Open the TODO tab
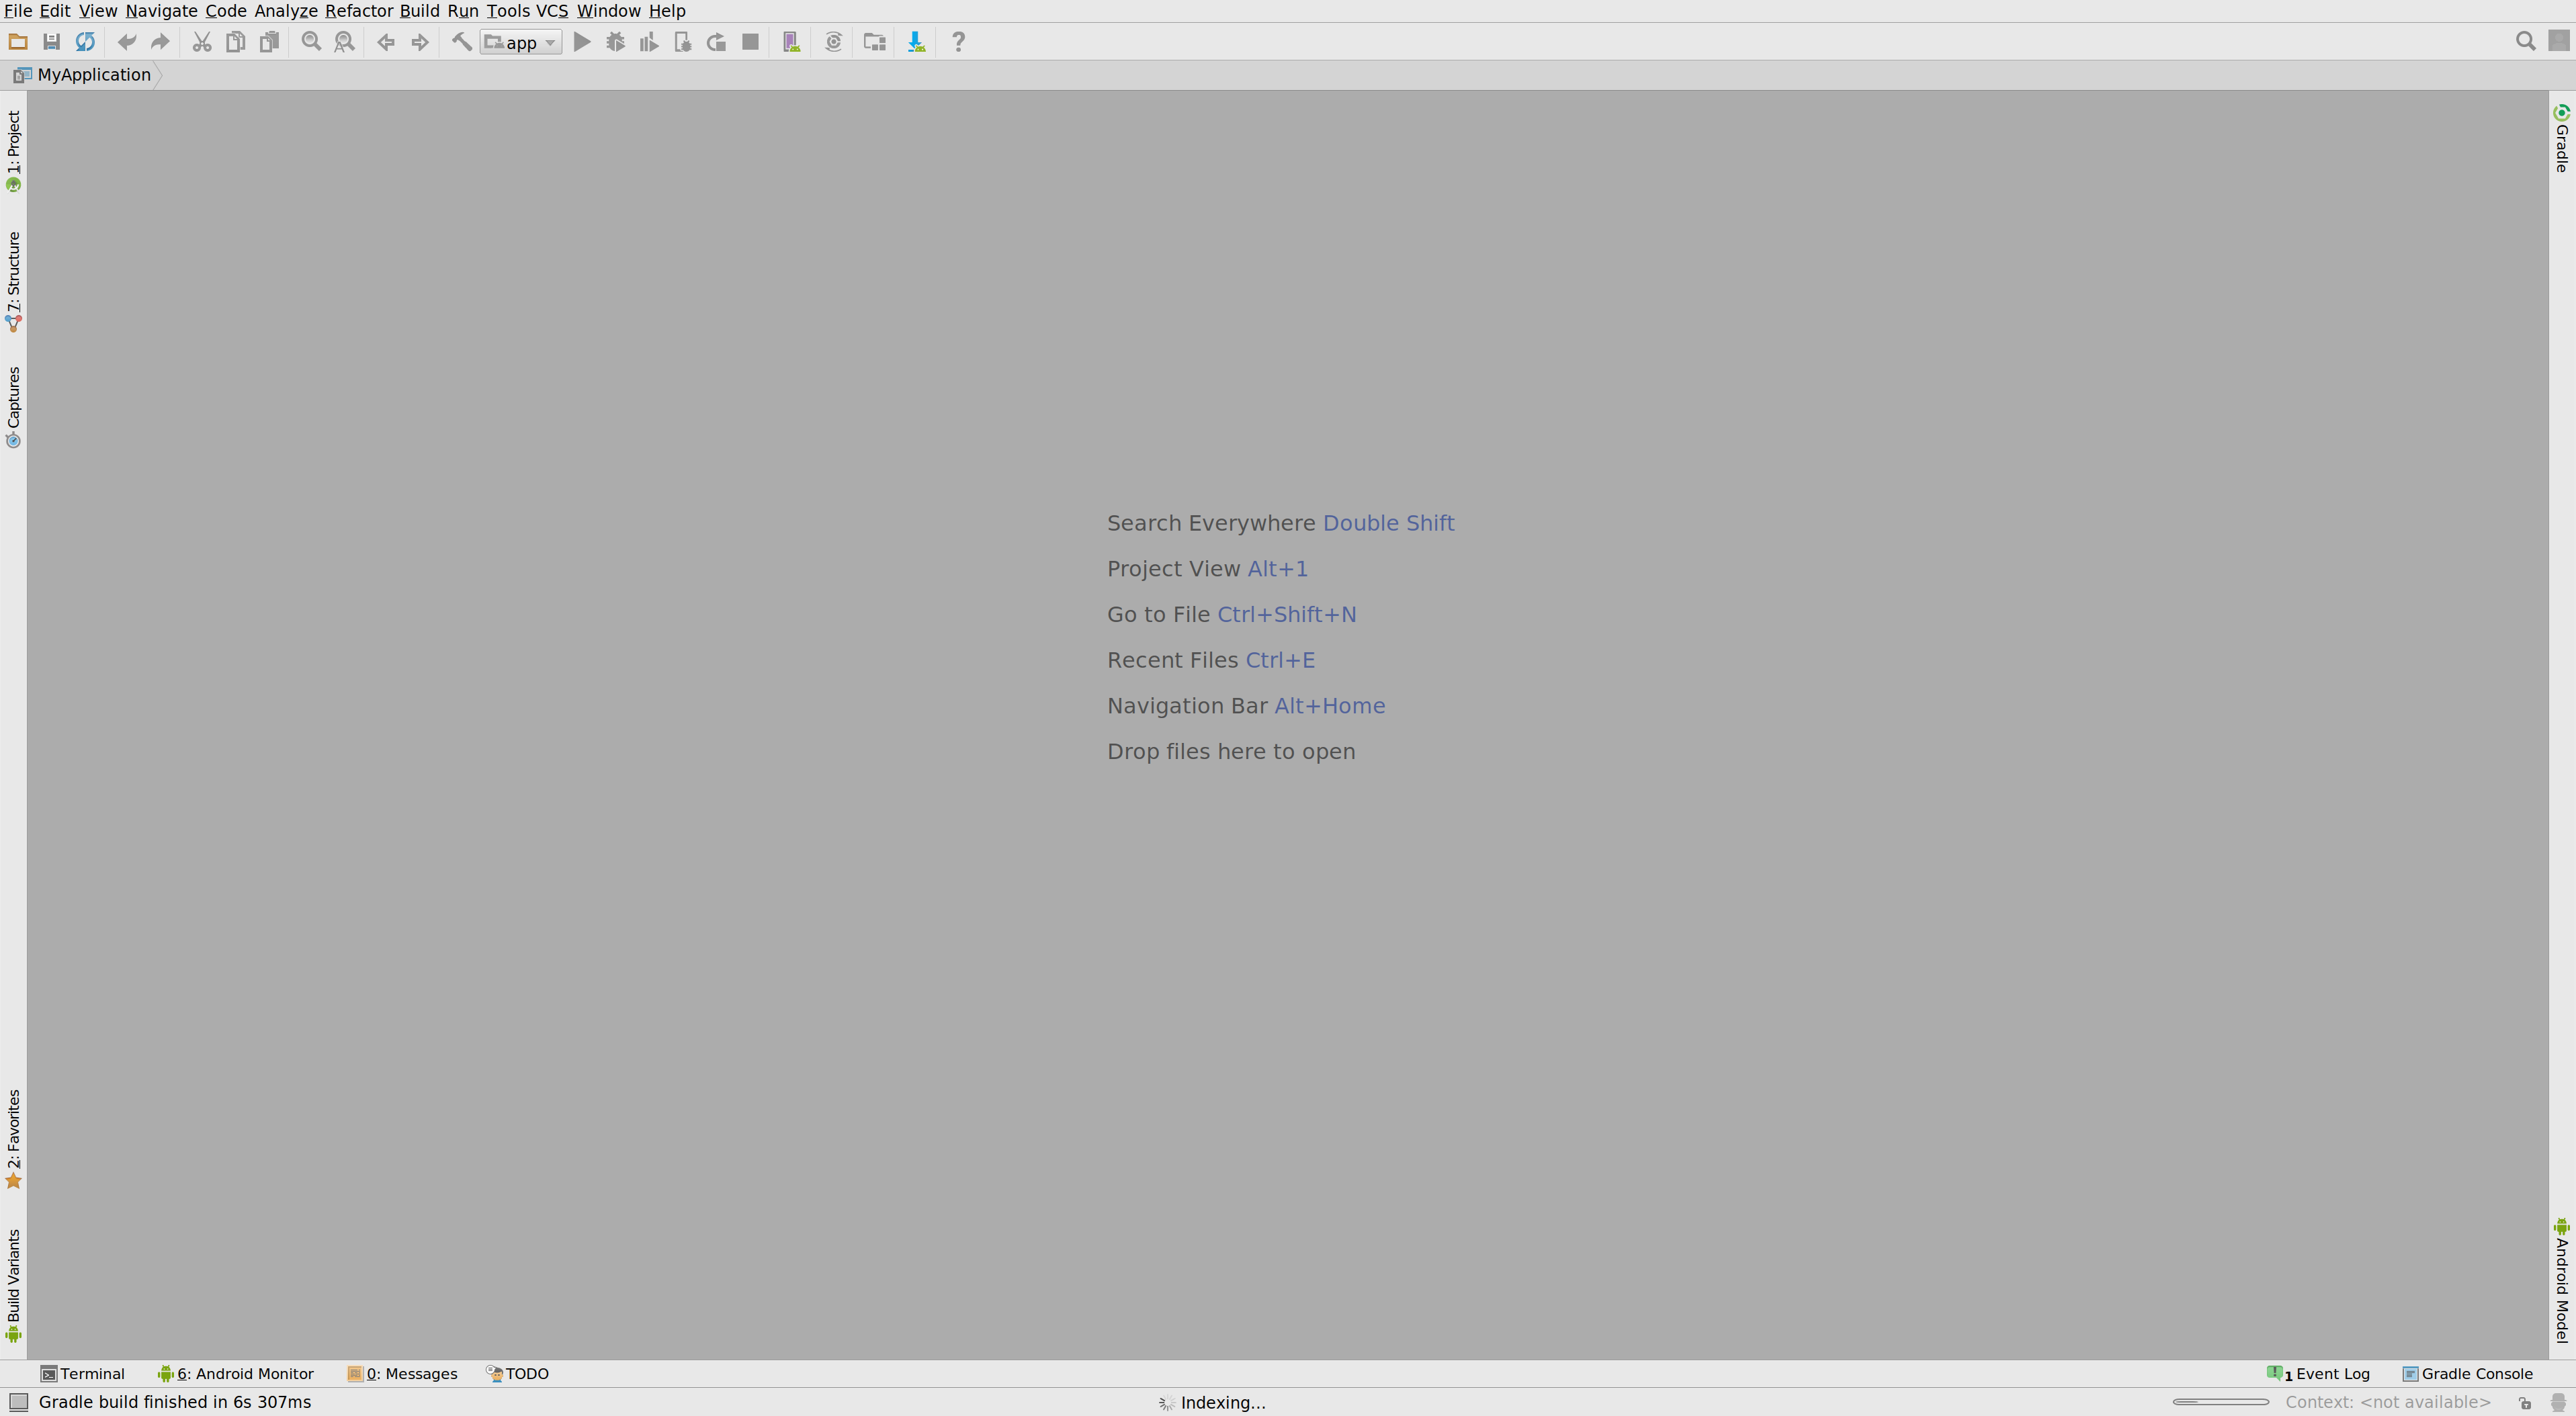 click(518, 1374)
